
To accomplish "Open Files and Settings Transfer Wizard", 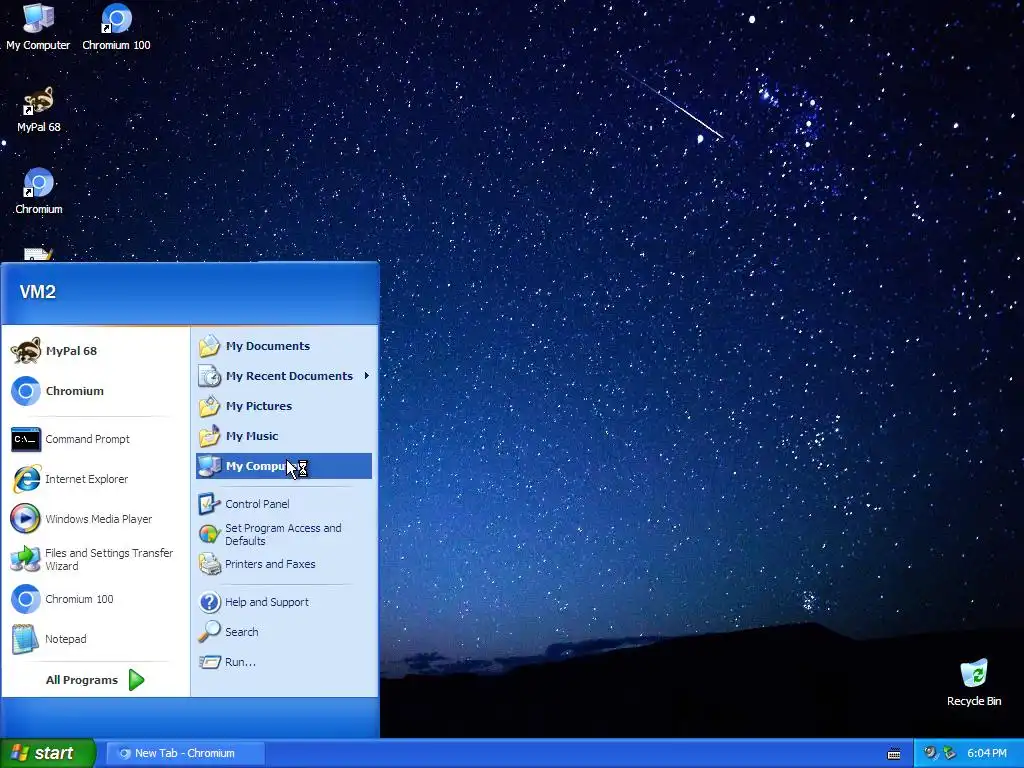I will [95, 559].
